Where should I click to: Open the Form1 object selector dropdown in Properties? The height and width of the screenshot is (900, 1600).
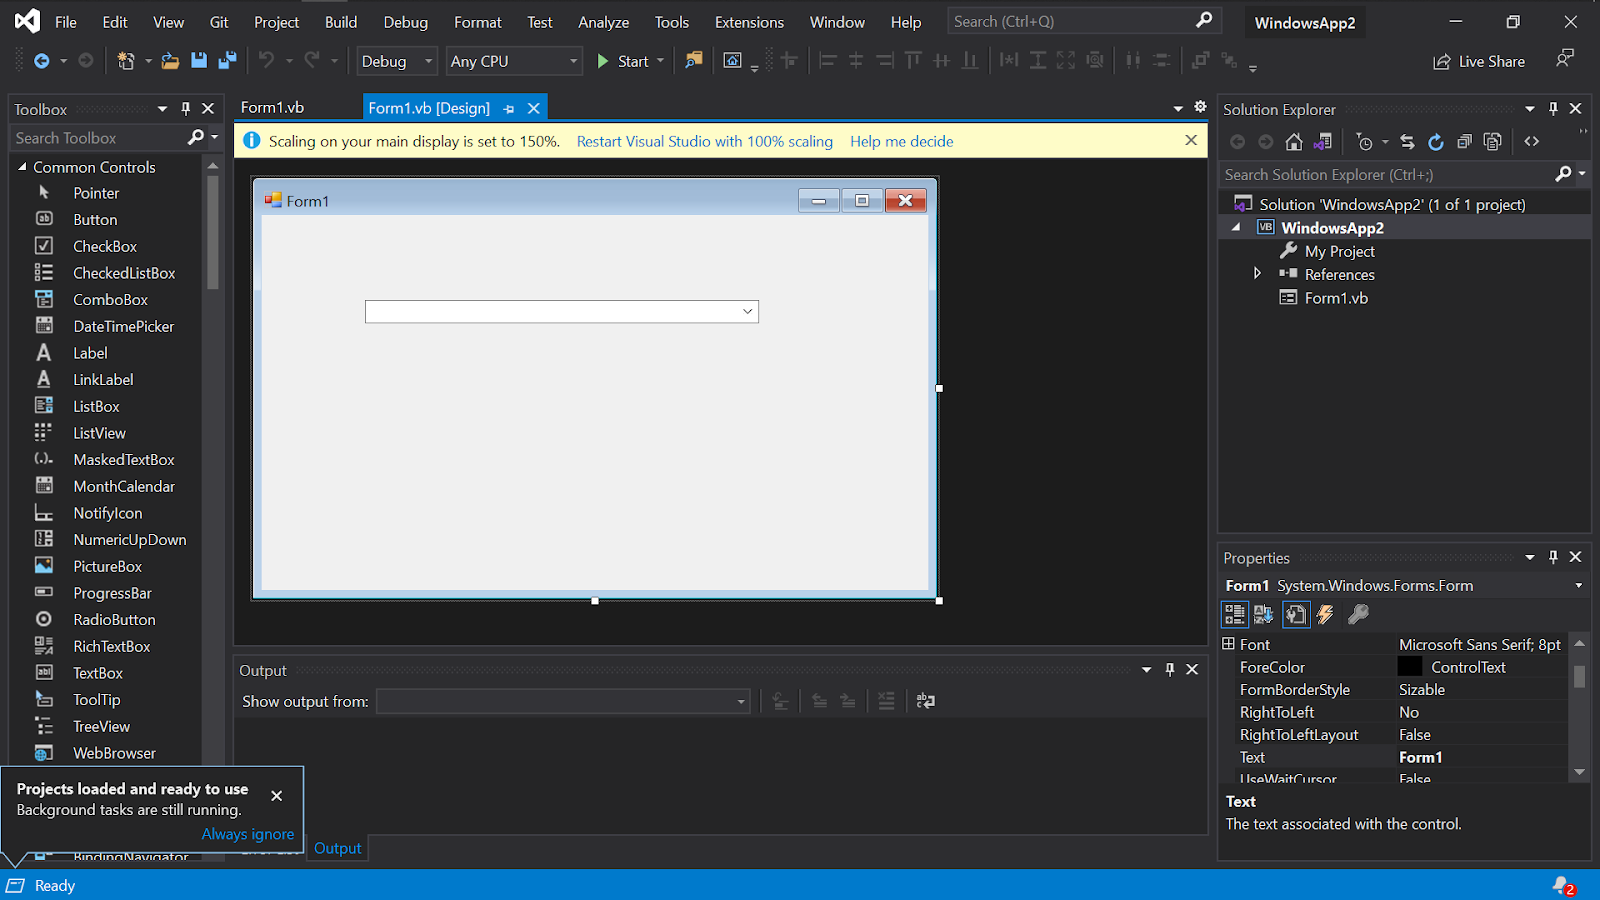click(1579, 586)
